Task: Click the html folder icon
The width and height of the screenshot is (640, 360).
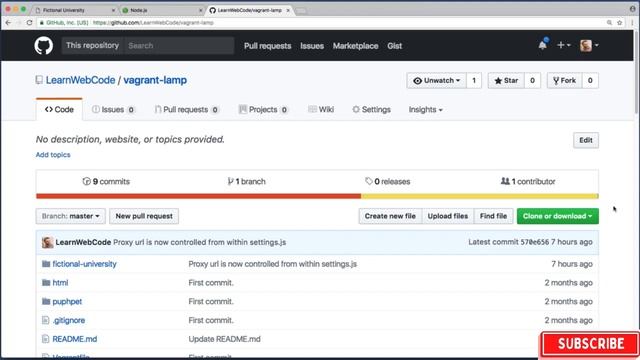Action: (46, 282)
